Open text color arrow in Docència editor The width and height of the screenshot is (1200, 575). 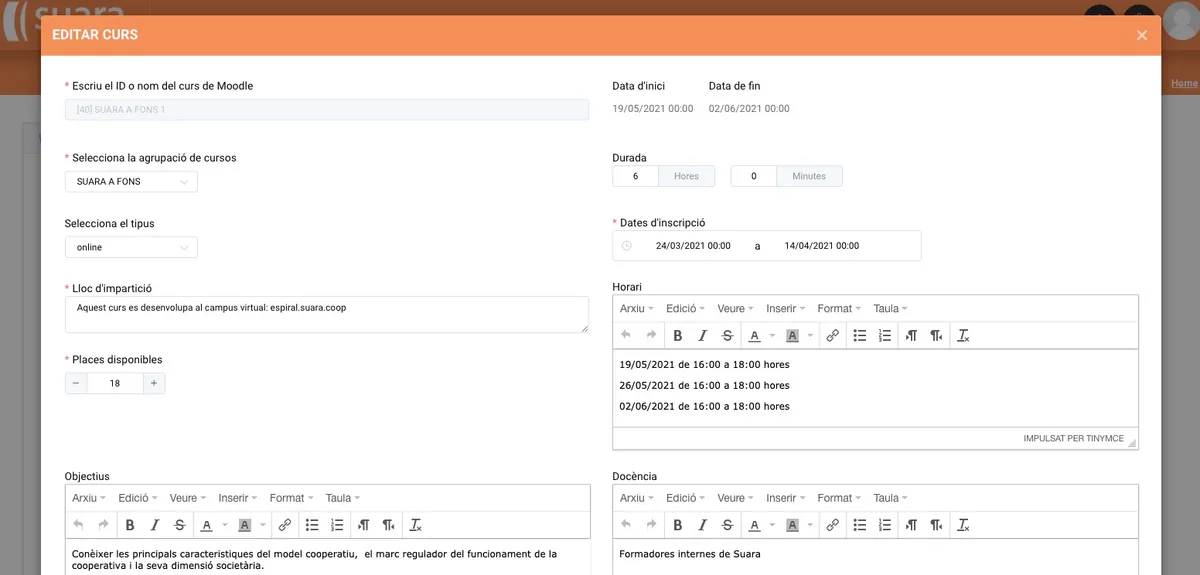(x=772, y=525)
